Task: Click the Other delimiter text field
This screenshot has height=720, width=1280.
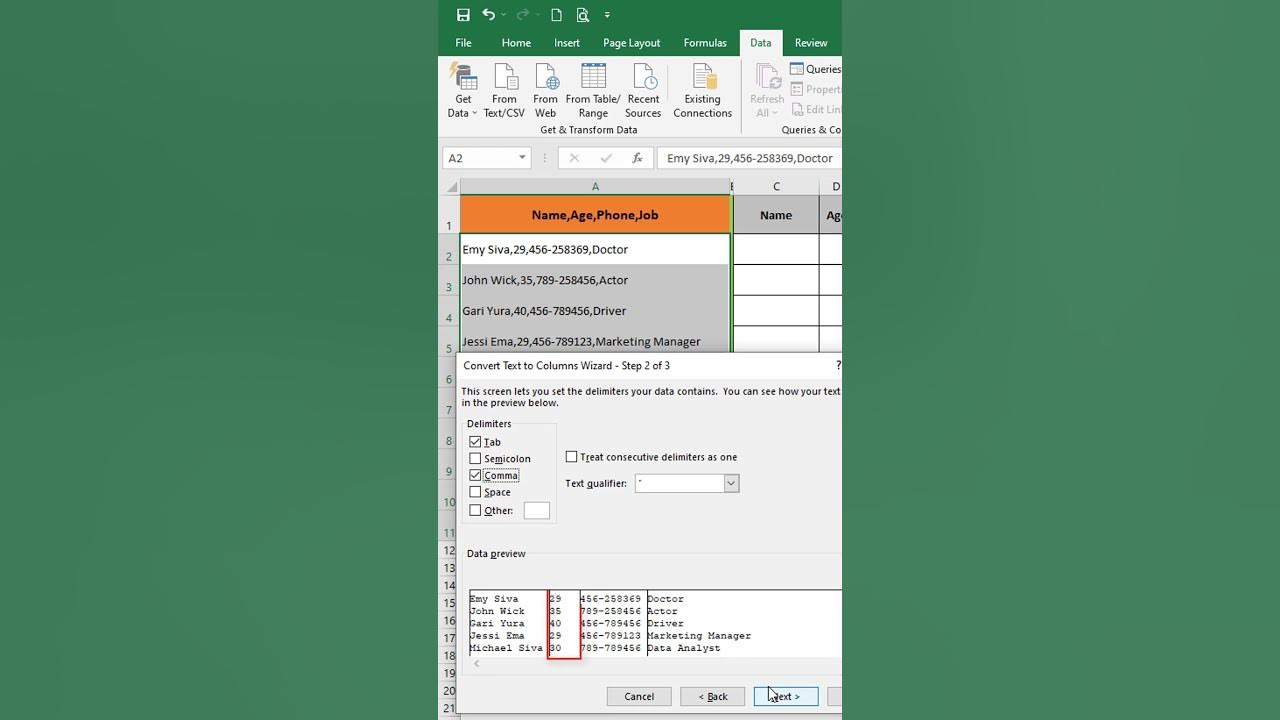Action: pos(537,510)
